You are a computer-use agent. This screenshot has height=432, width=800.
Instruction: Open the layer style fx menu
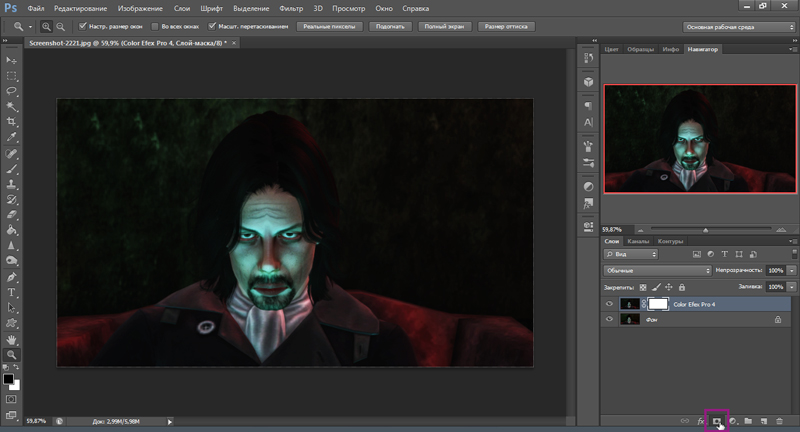tap(701, 421)
